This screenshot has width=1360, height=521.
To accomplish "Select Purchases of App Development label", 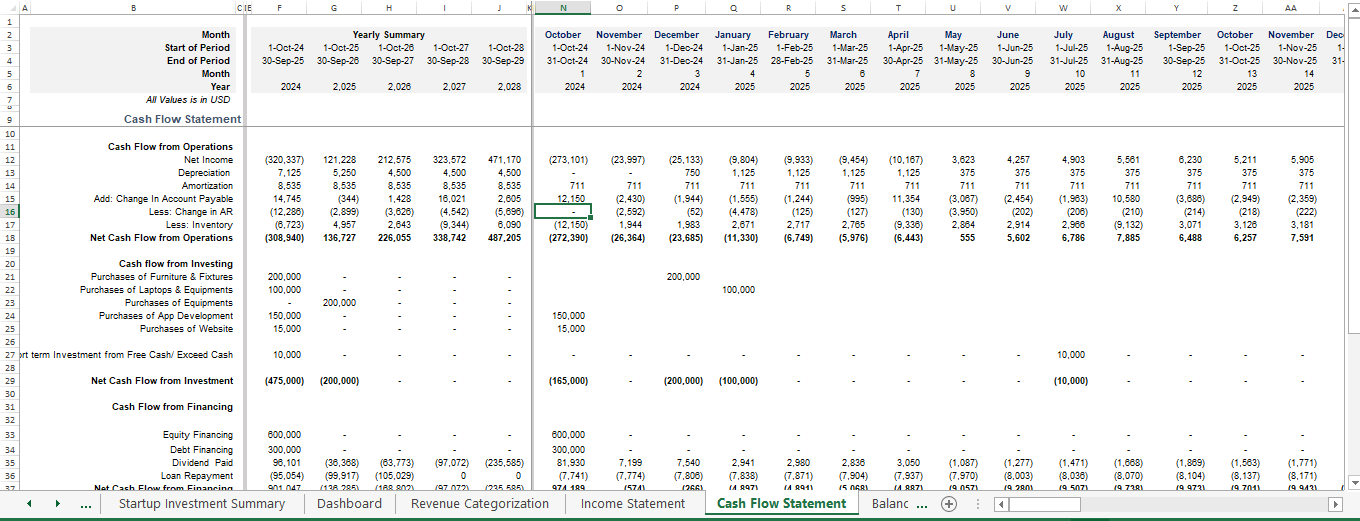I will click(x=166, y=316).
